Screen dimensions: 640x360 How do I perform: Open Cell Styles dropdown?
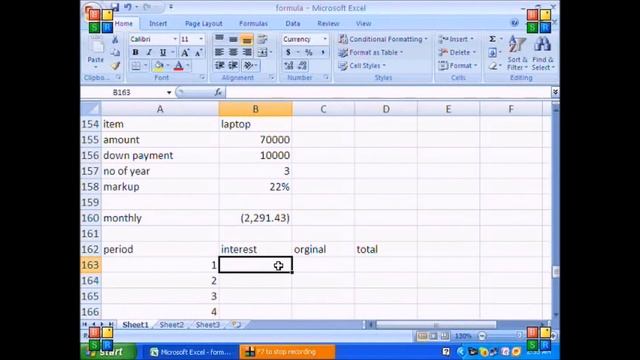(x=362, y=65)
